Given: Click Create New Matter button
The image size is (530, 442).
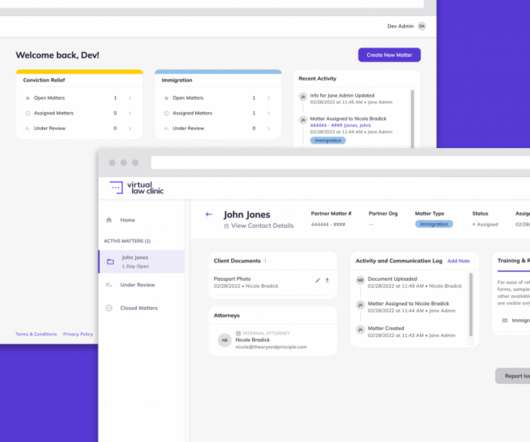Looking at the screenshot, I should [389, 55].
